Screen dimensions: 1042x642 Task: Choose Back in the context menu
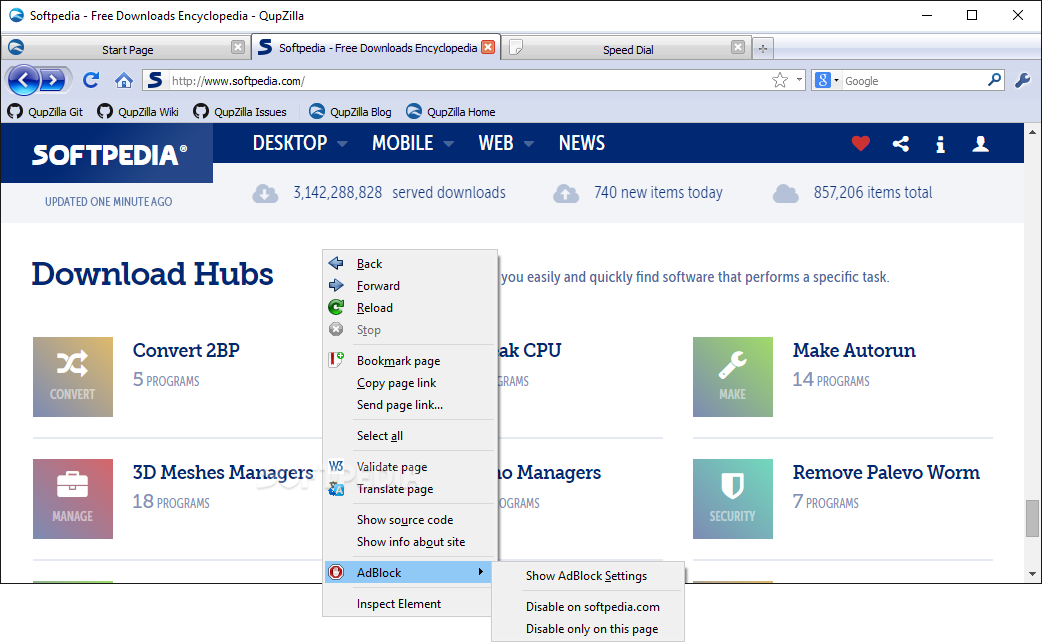click(410, 264)
